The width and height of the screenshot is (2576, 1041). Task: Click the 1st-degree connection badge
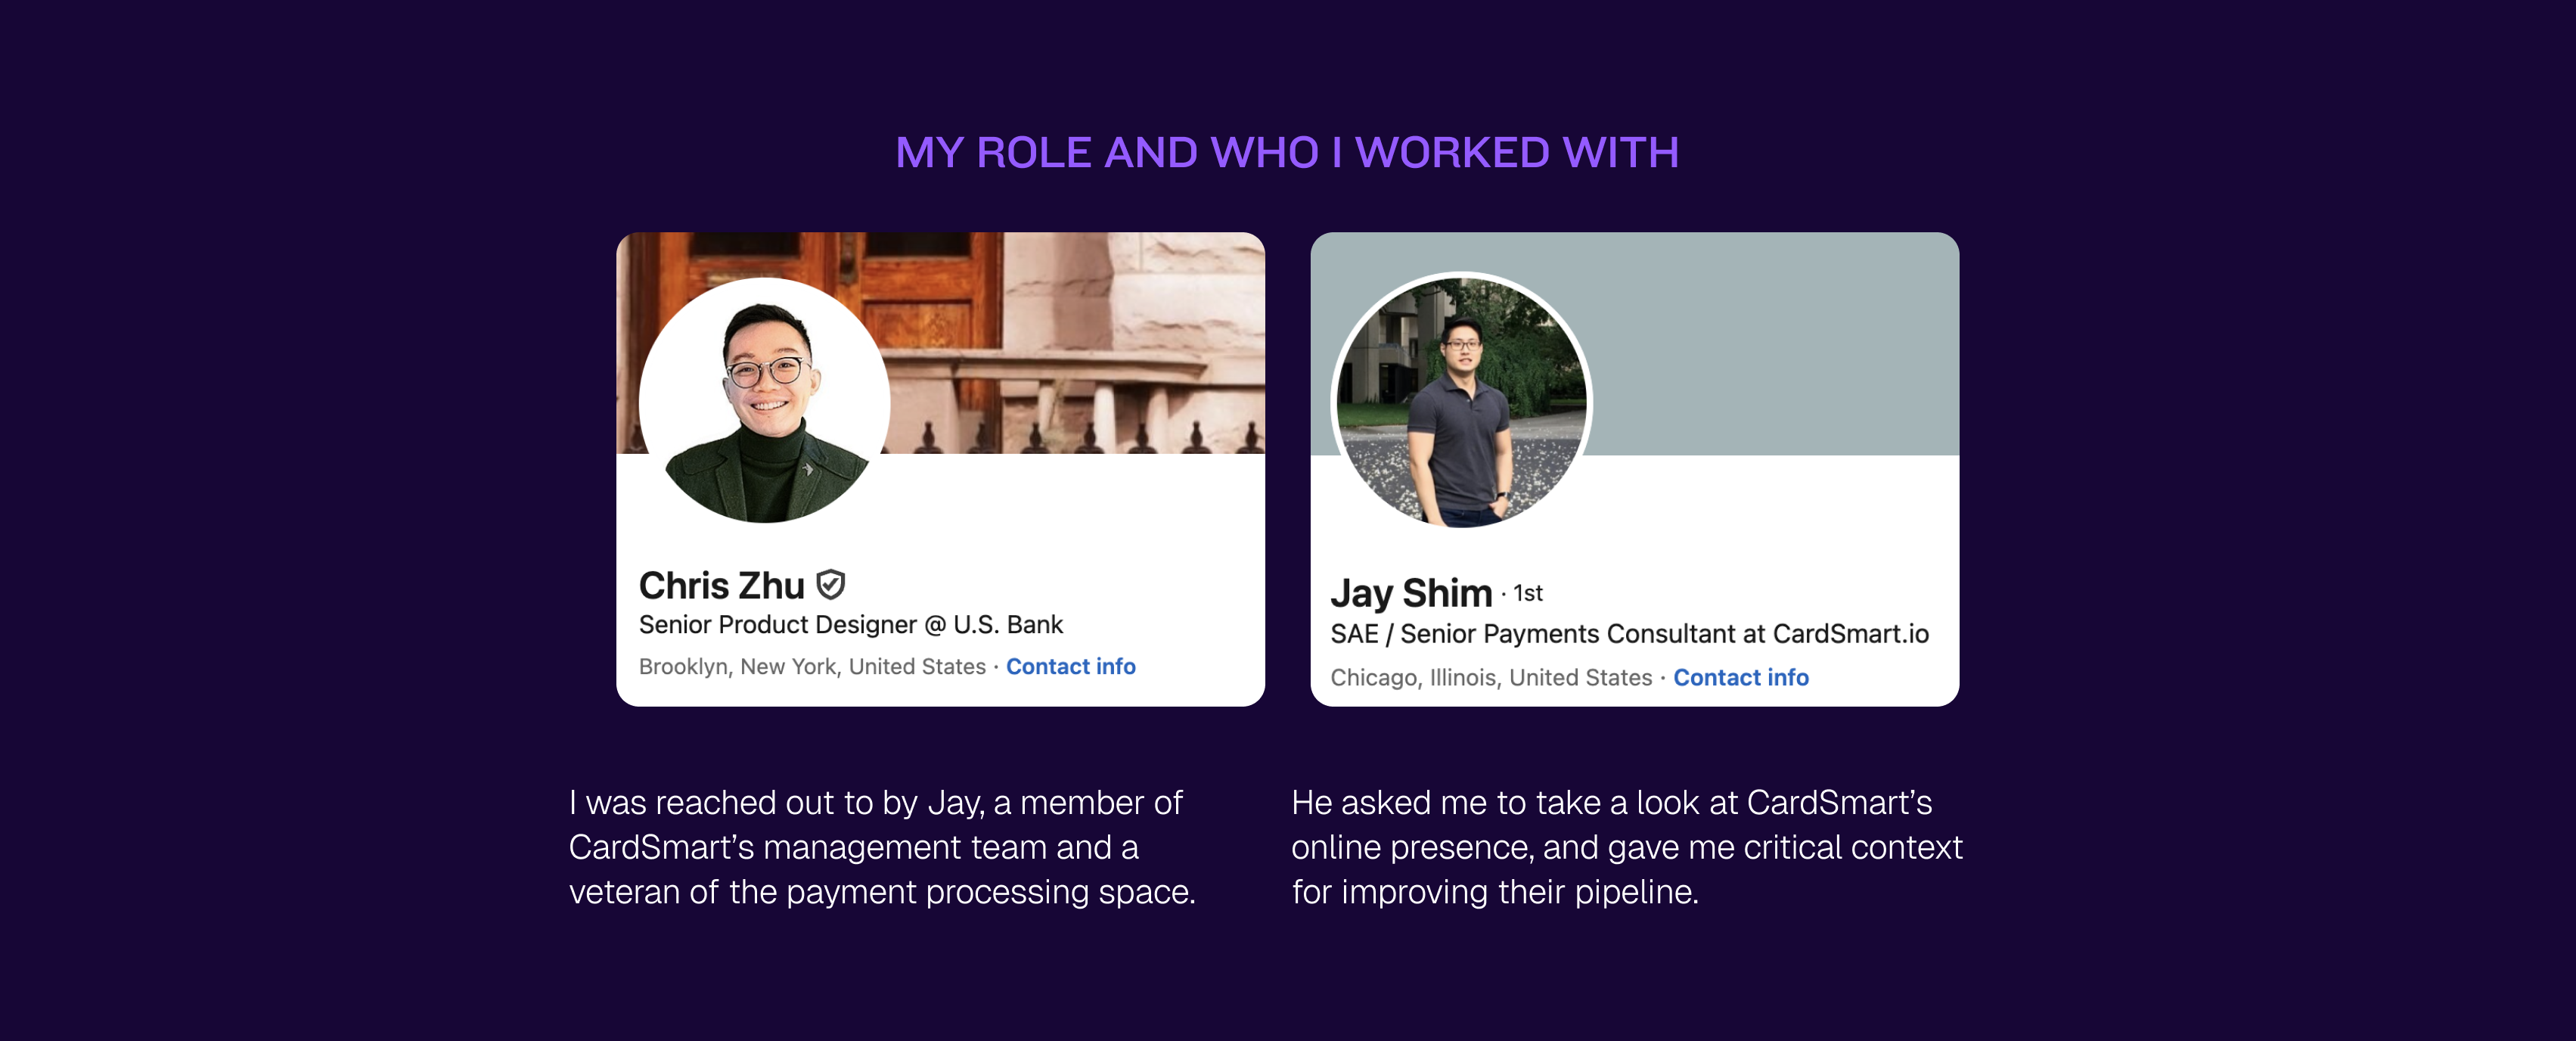[1527, 593]
